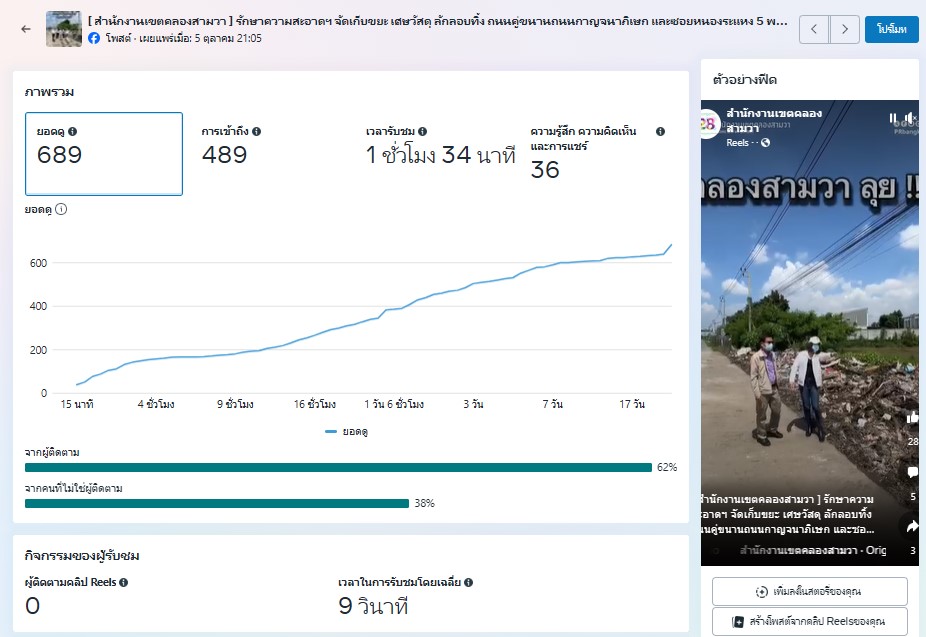
Task: Go back using the left arrow icon
Action: tap(25, 29)
